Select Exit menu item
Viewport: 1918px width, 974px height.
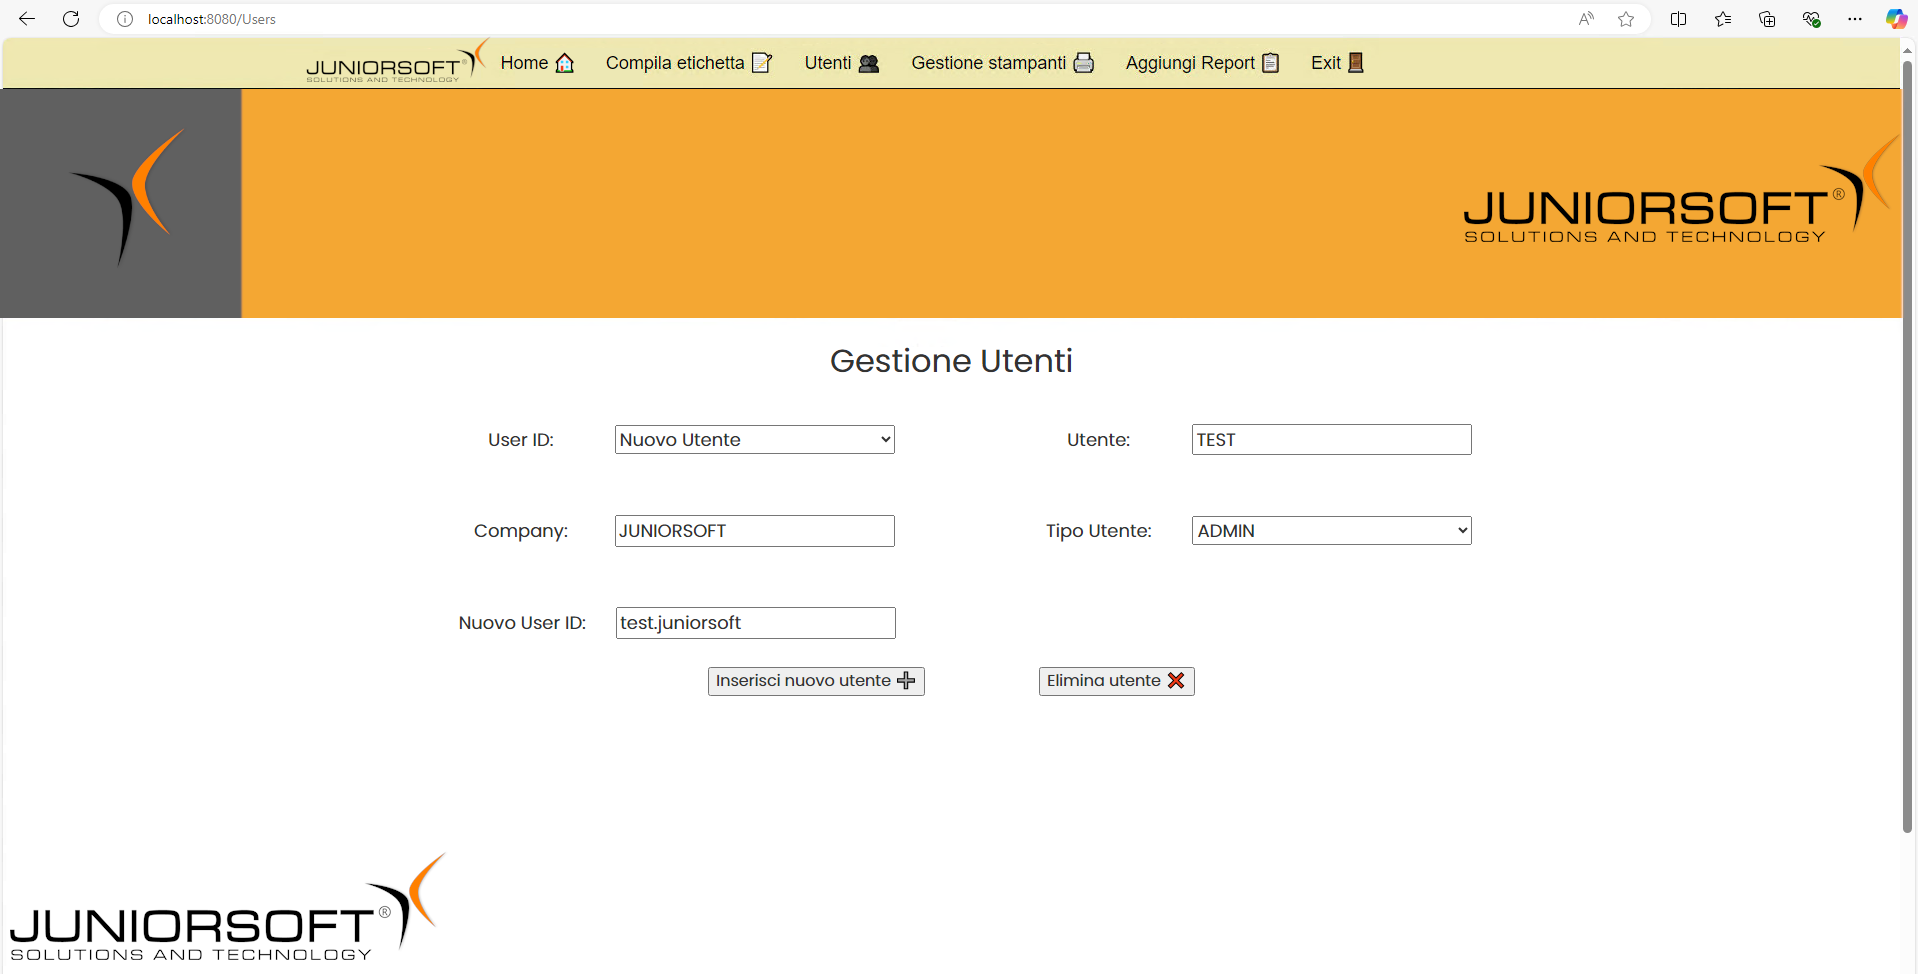[x=1338, y=63]
